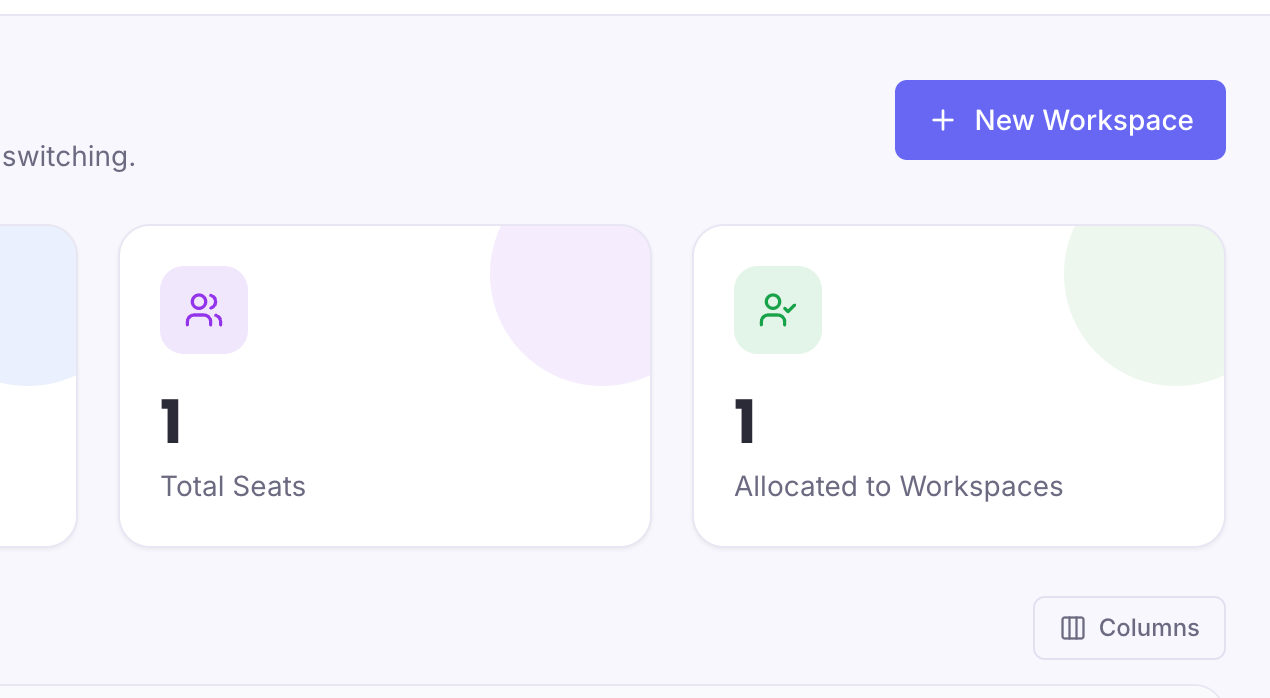Select the Allocated to Workspaces stat card

click(x=959, y=386)
